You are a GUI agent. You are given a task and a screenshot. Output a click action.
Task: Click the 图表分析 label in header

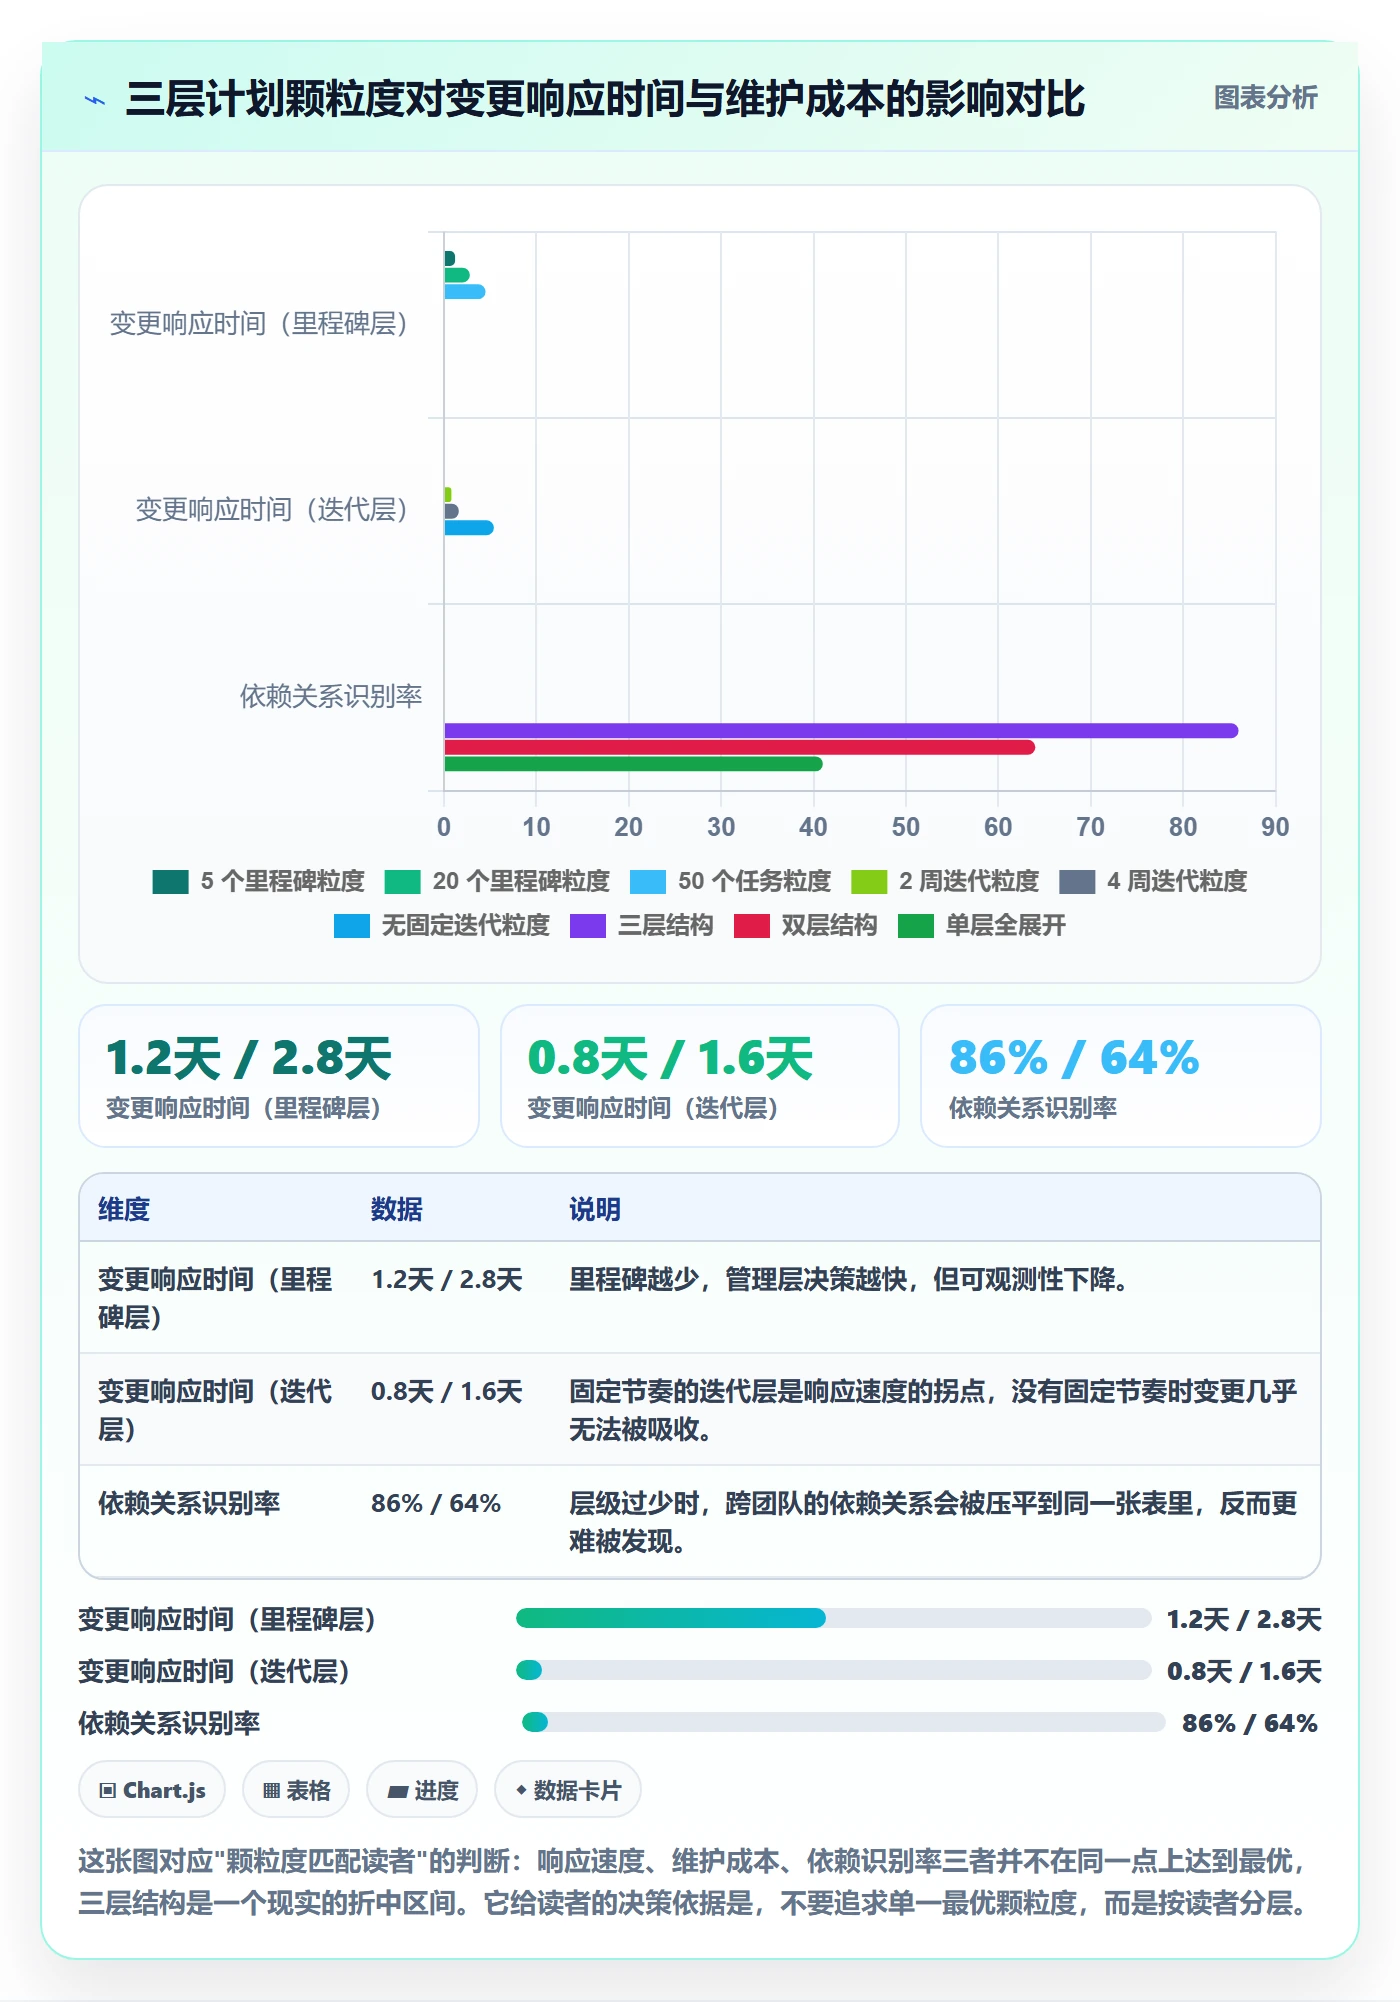[x=1265, y=98]
